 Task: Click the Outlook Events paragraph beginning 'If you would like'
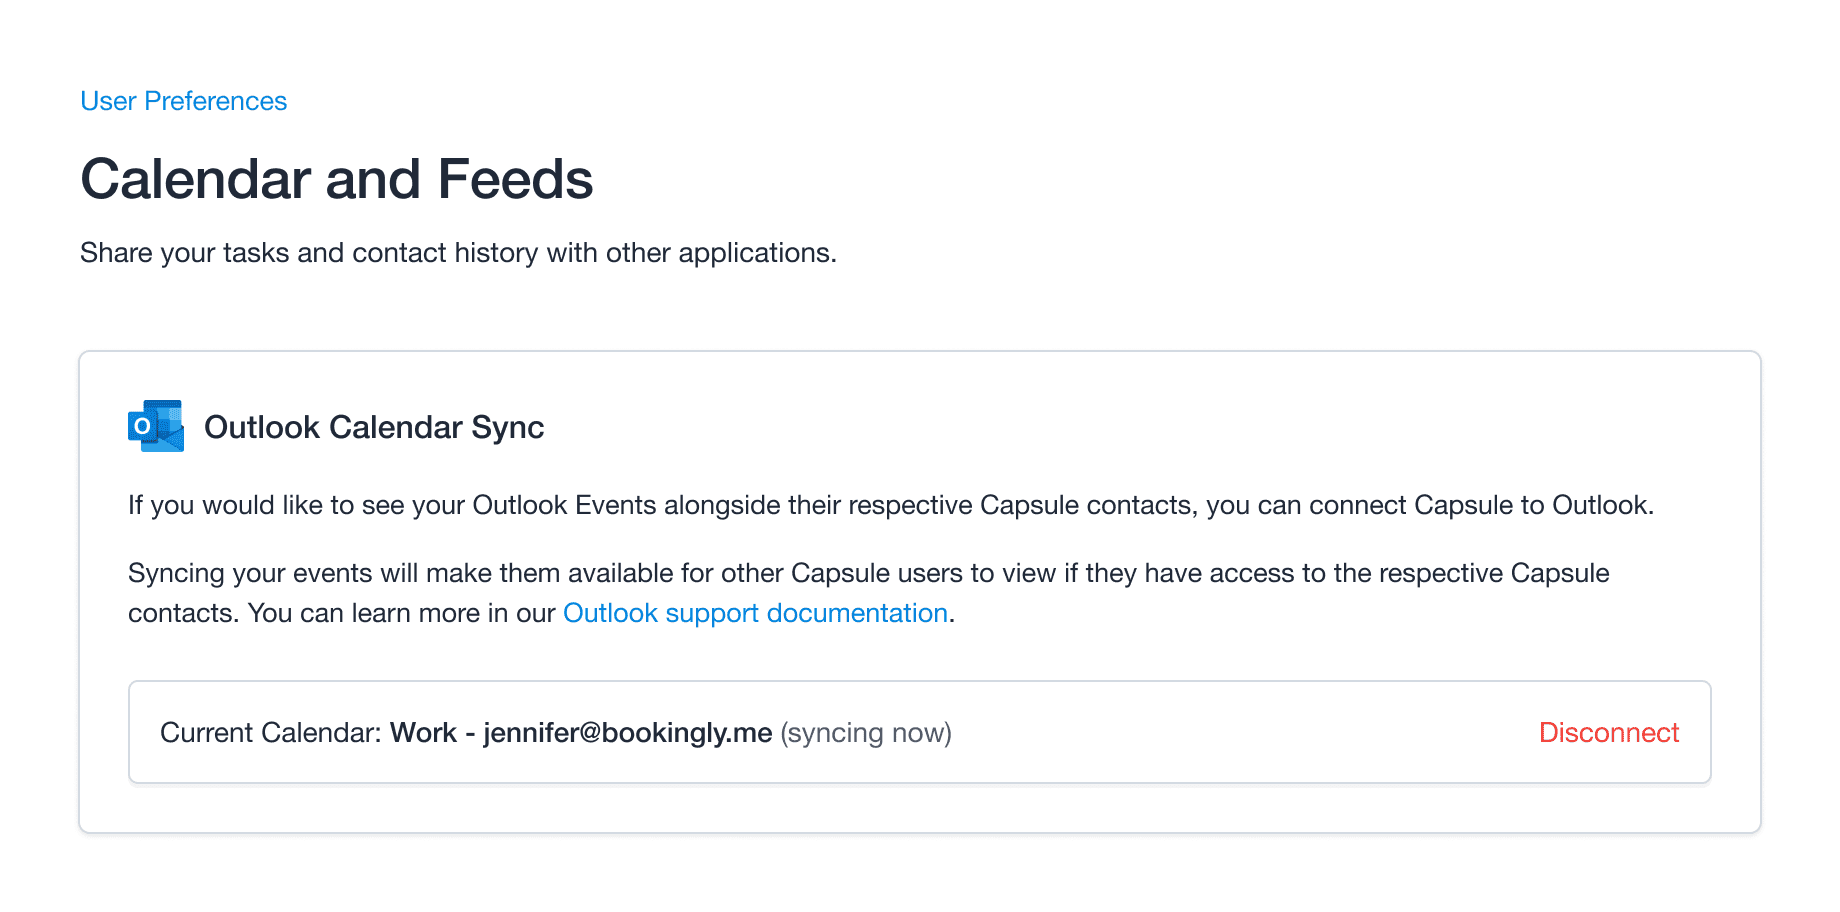(891, 505)
